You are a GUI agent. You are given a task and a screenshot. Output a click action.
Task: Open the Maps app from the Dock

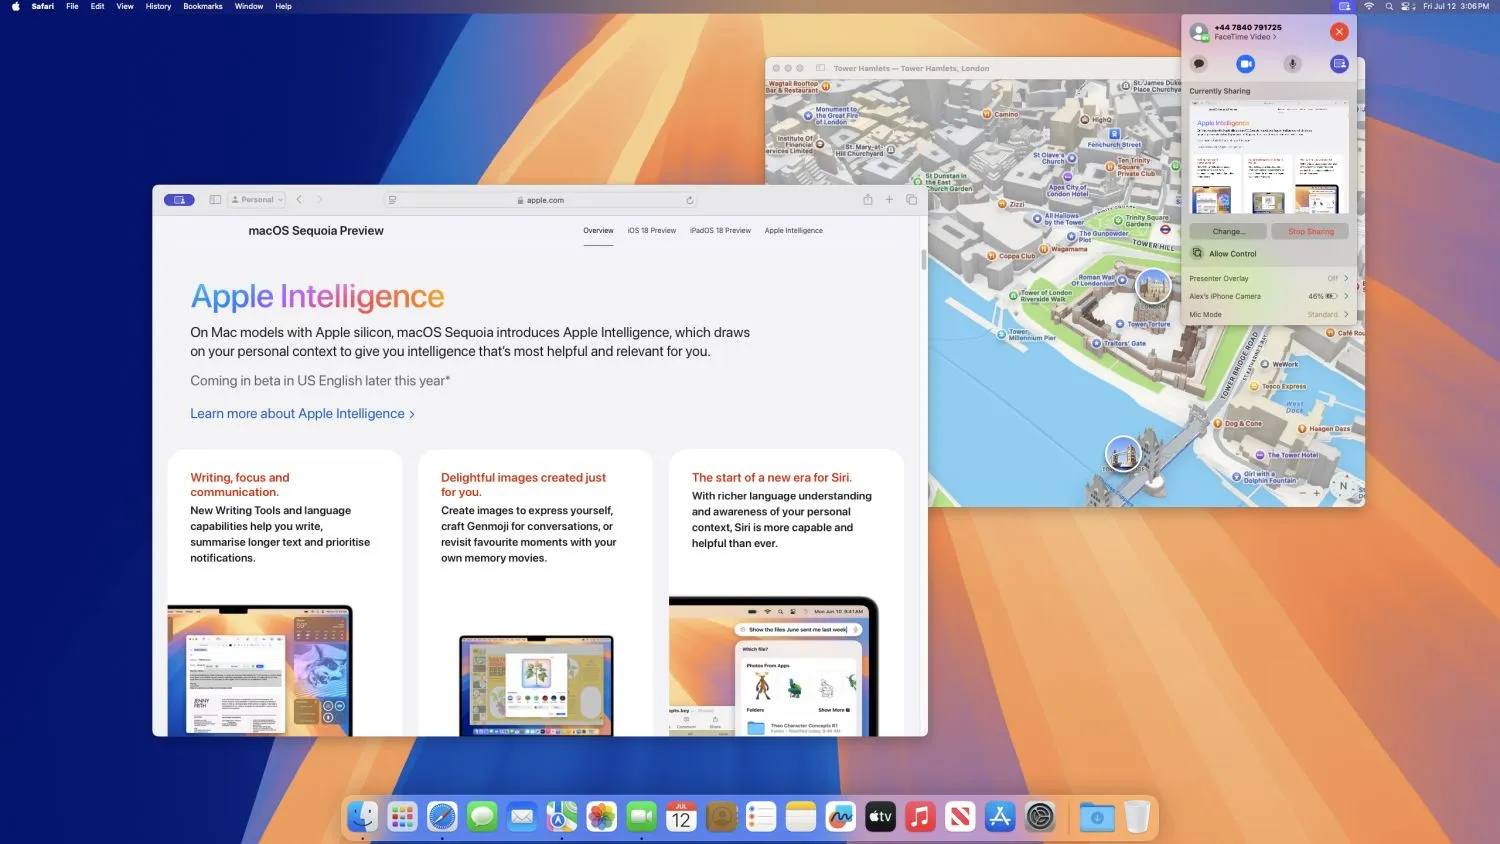561,817
